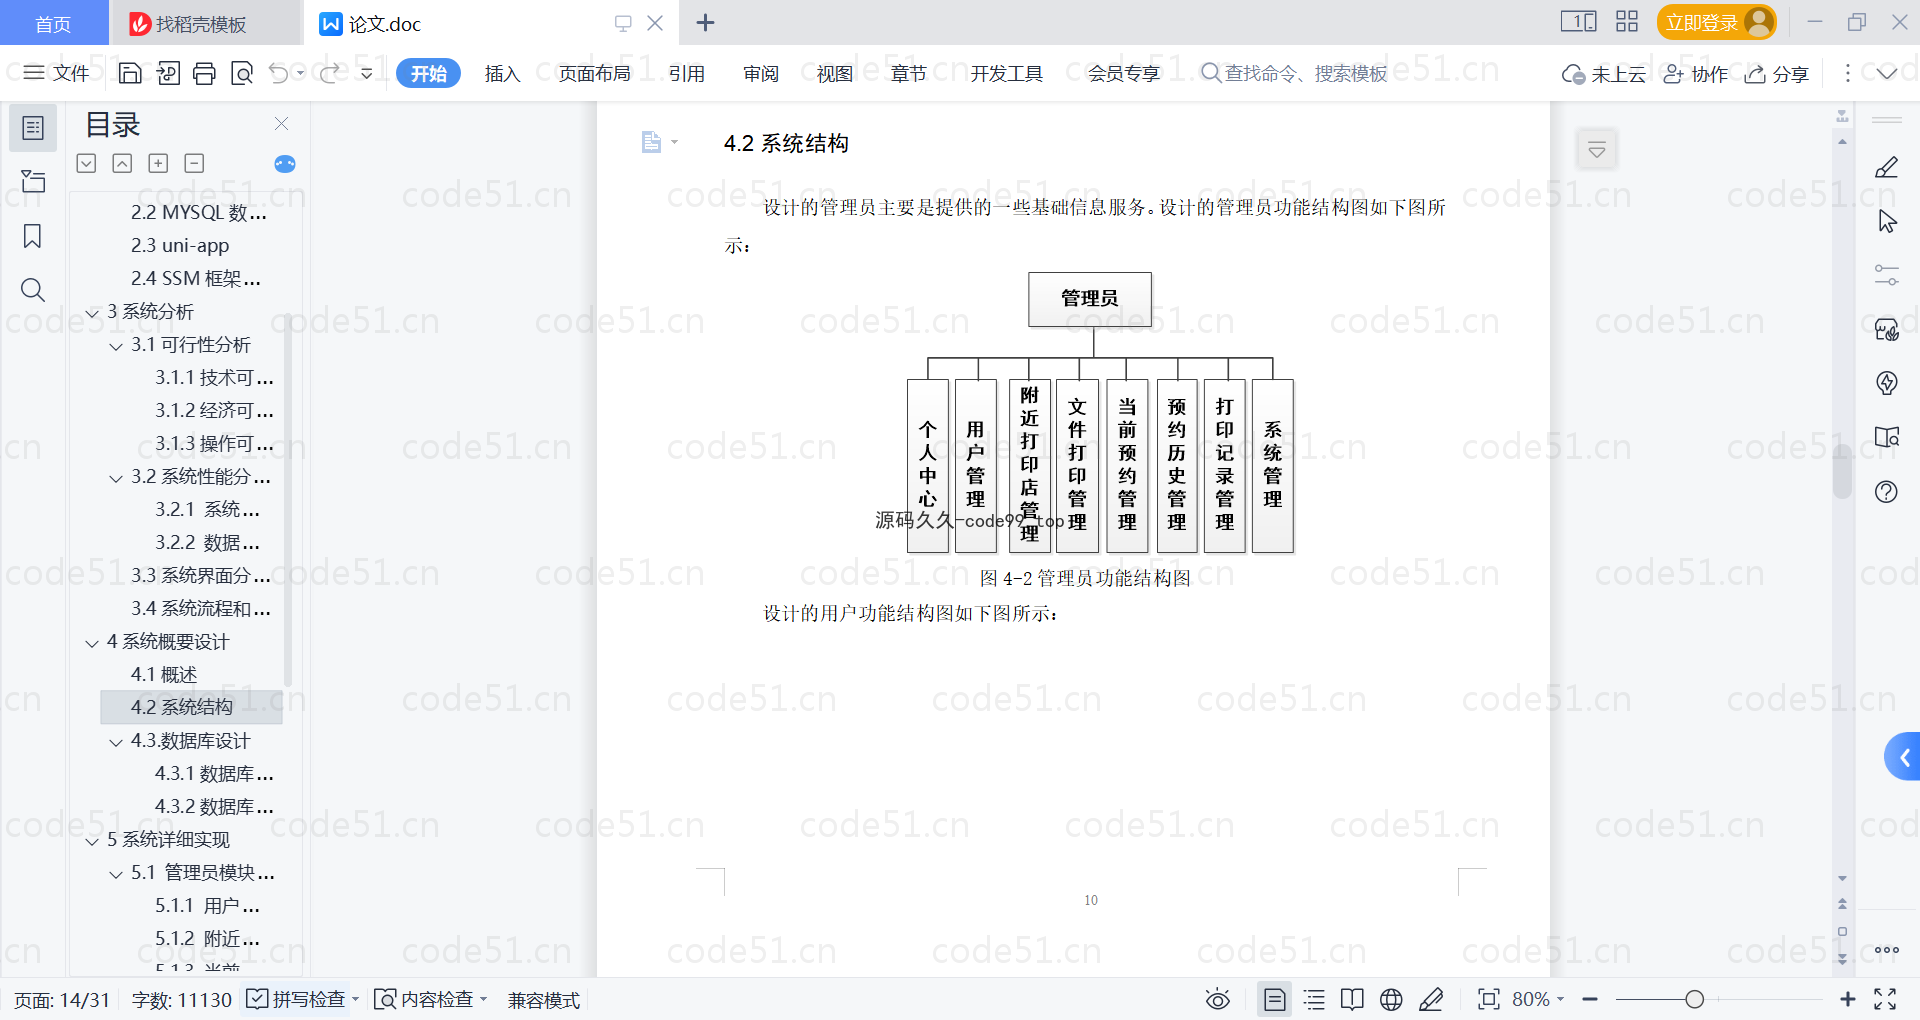This screenshot has width=1920, height=1020.
Task: Click the eye protection mode icon
Action: click(x=1217, y=999)
